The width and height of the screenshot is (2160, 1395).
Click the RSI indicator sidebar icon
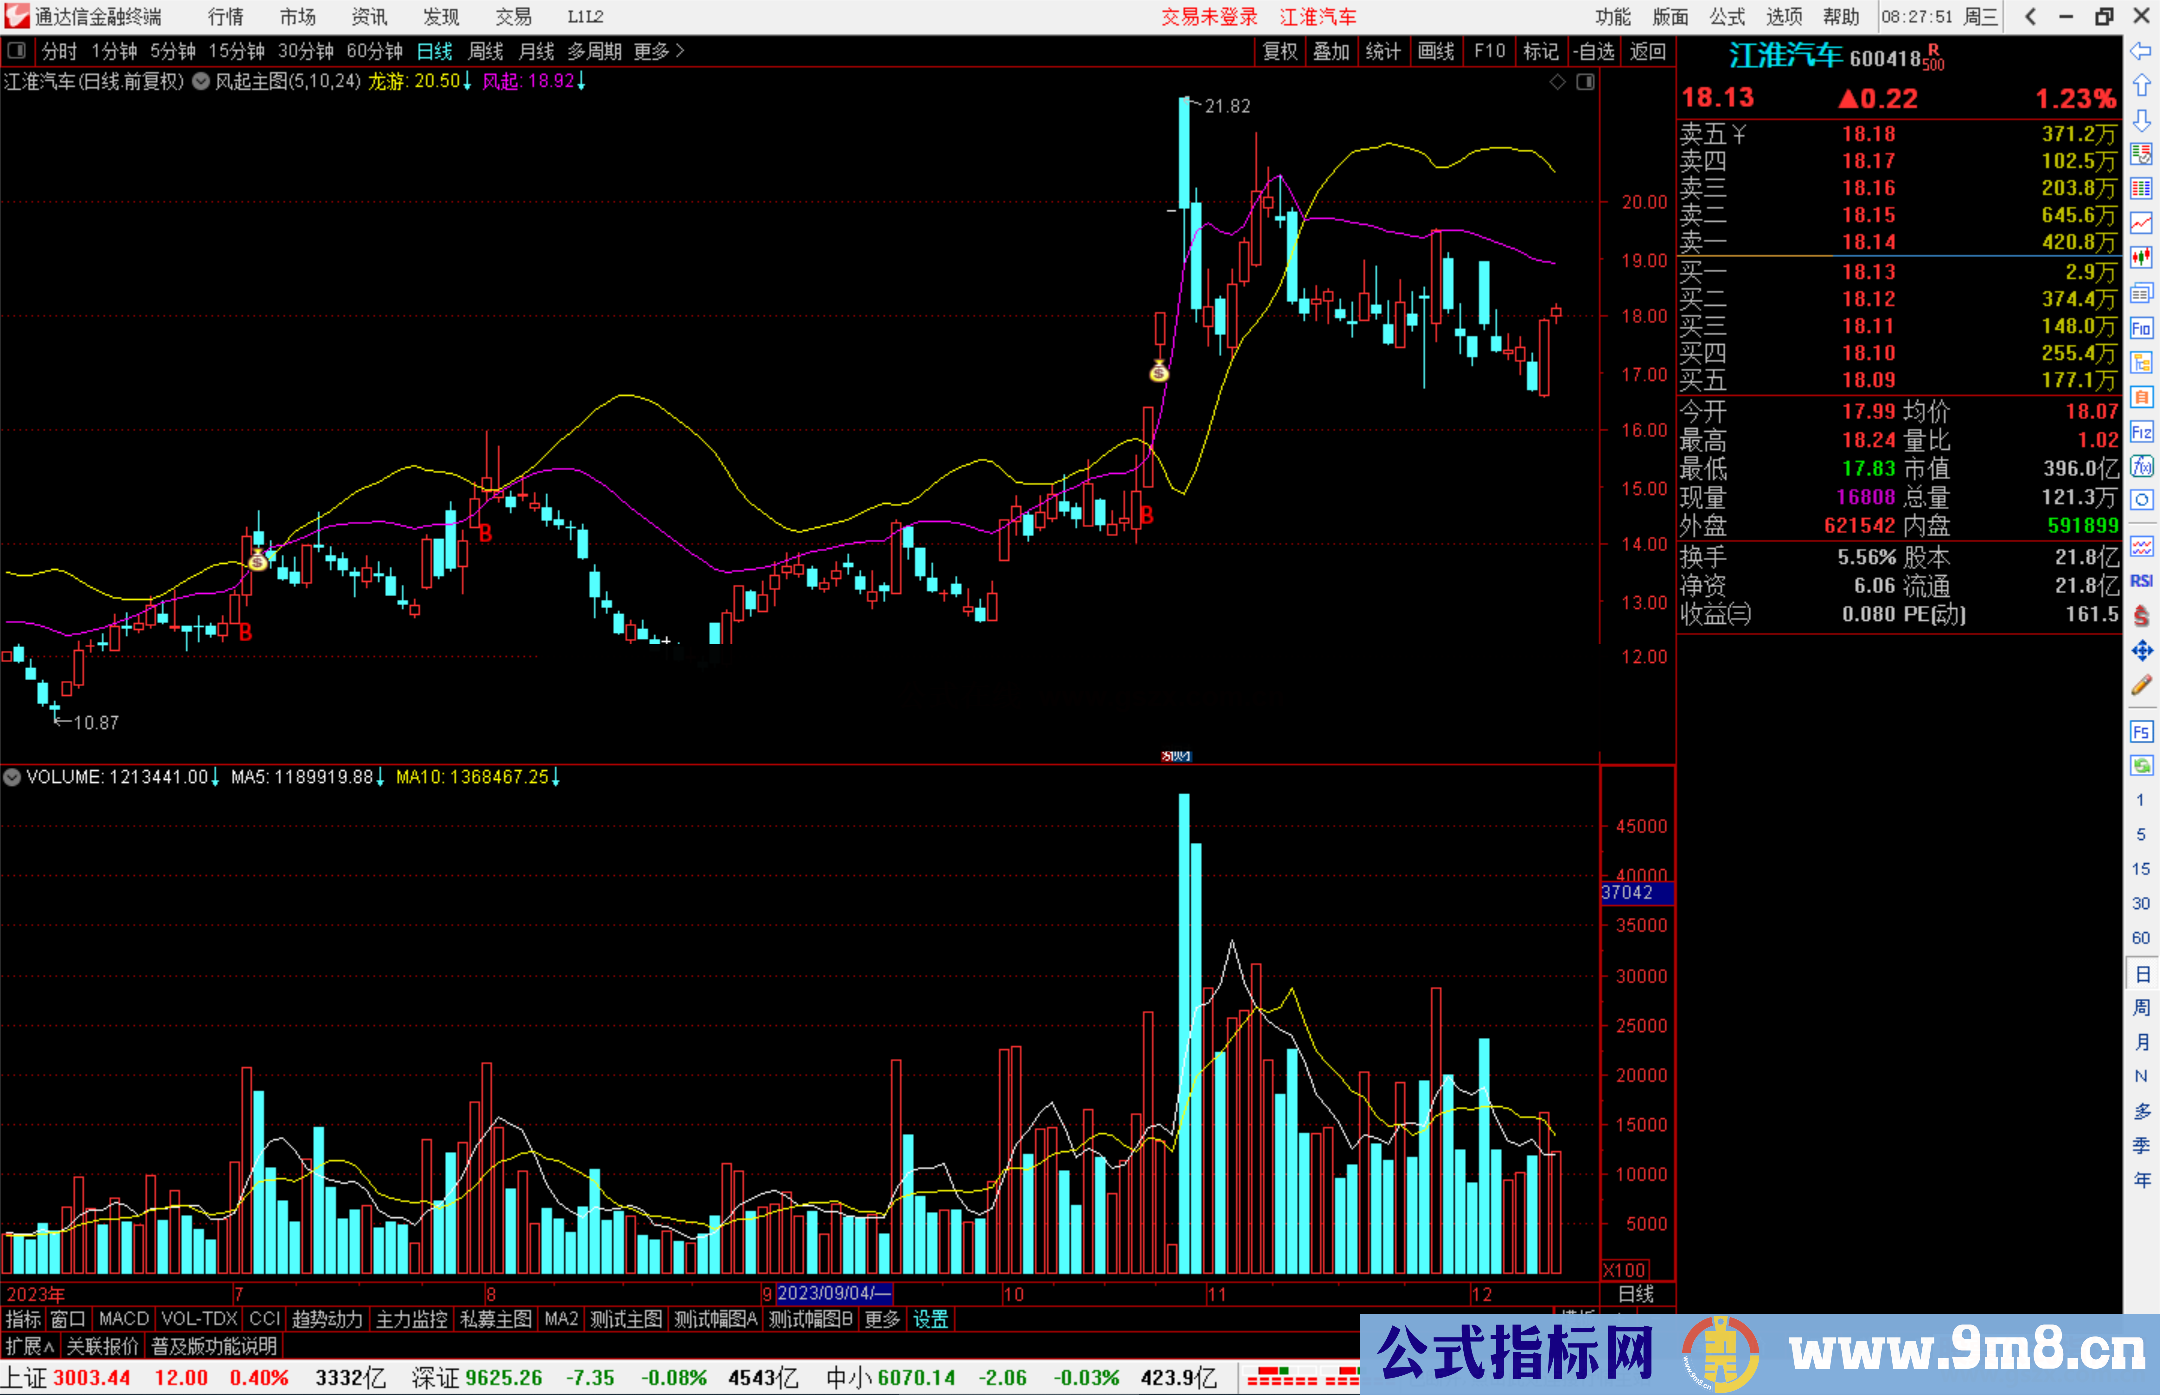pyautogui.click(x=2141, y=581)
